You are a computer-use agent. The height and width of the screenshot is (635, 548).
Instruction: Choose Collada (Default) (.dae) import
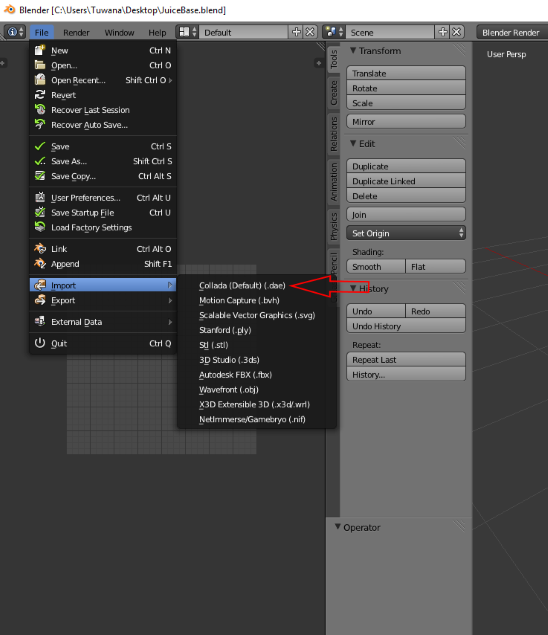pos(242,286)
